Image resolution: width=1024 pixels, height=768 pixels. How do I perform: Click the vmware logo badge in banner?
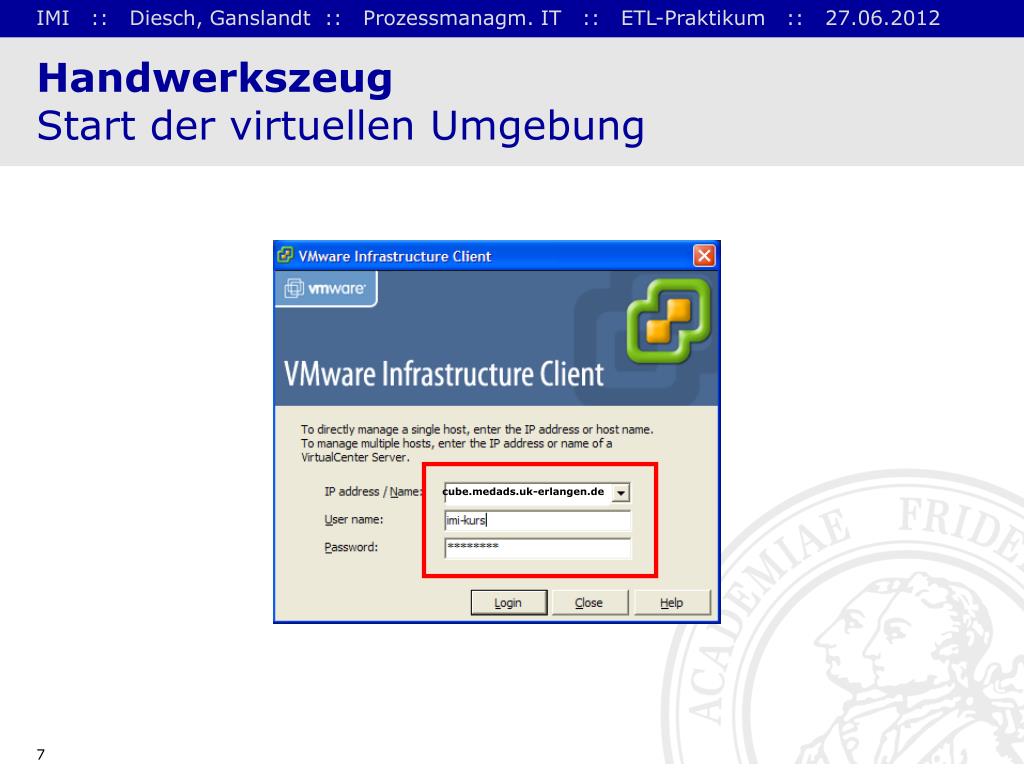327,288
